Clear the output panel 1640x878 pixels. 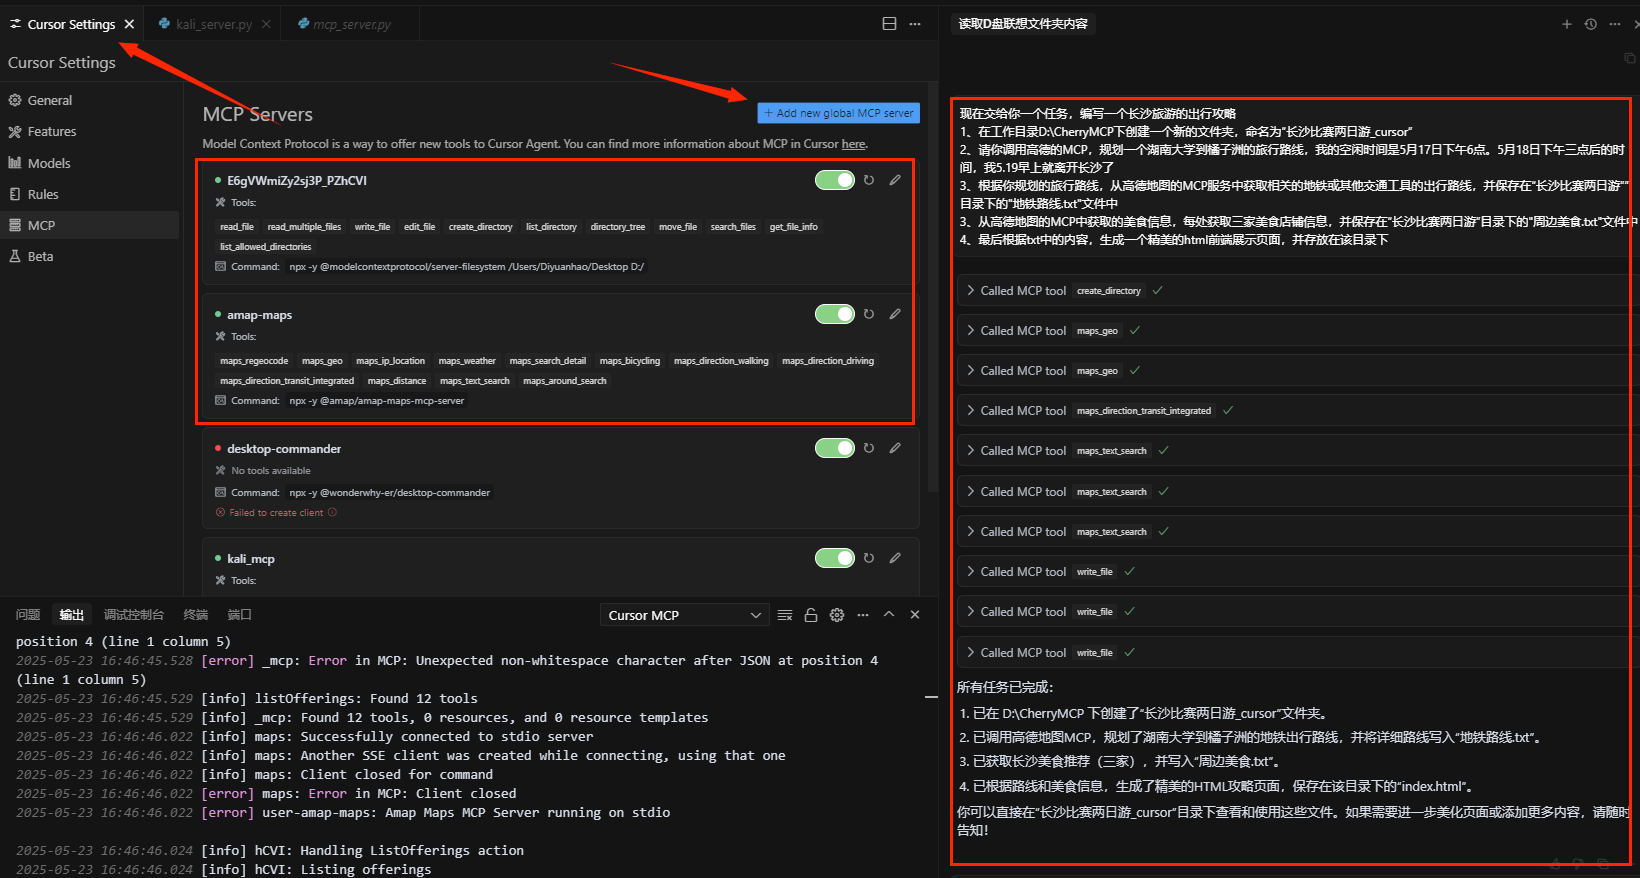[785, 615]
